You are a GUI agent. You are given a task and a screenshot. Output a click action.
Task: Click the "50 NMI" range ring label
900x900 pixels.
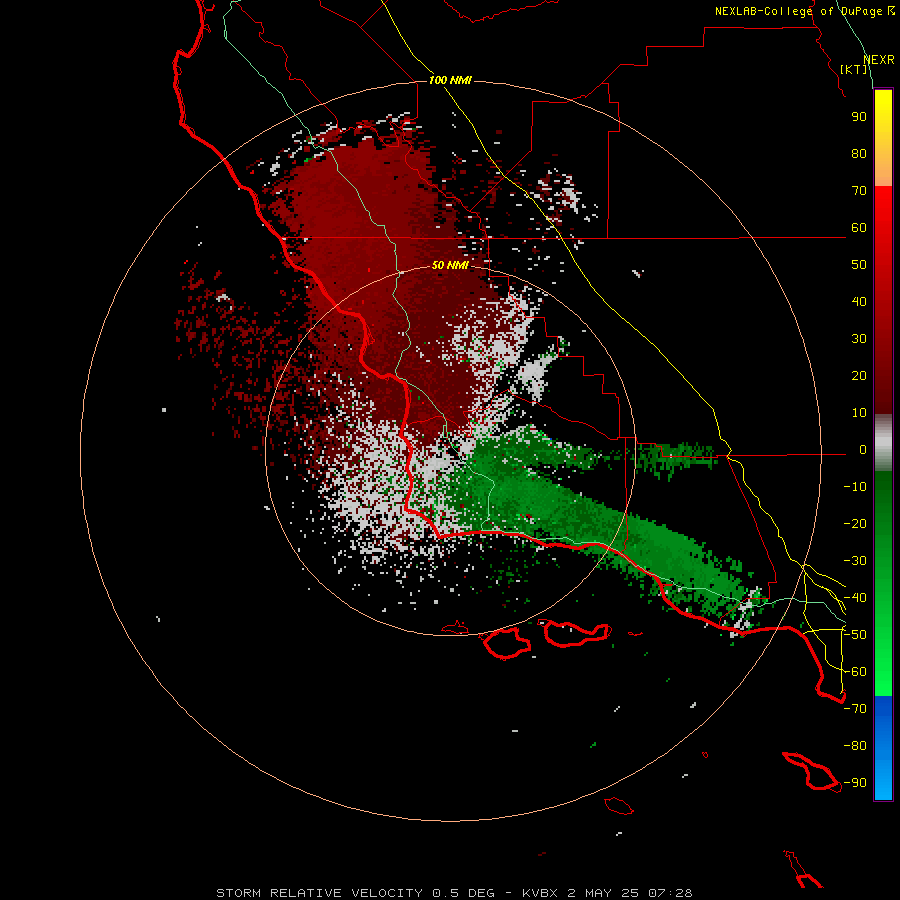click(450, 265)
